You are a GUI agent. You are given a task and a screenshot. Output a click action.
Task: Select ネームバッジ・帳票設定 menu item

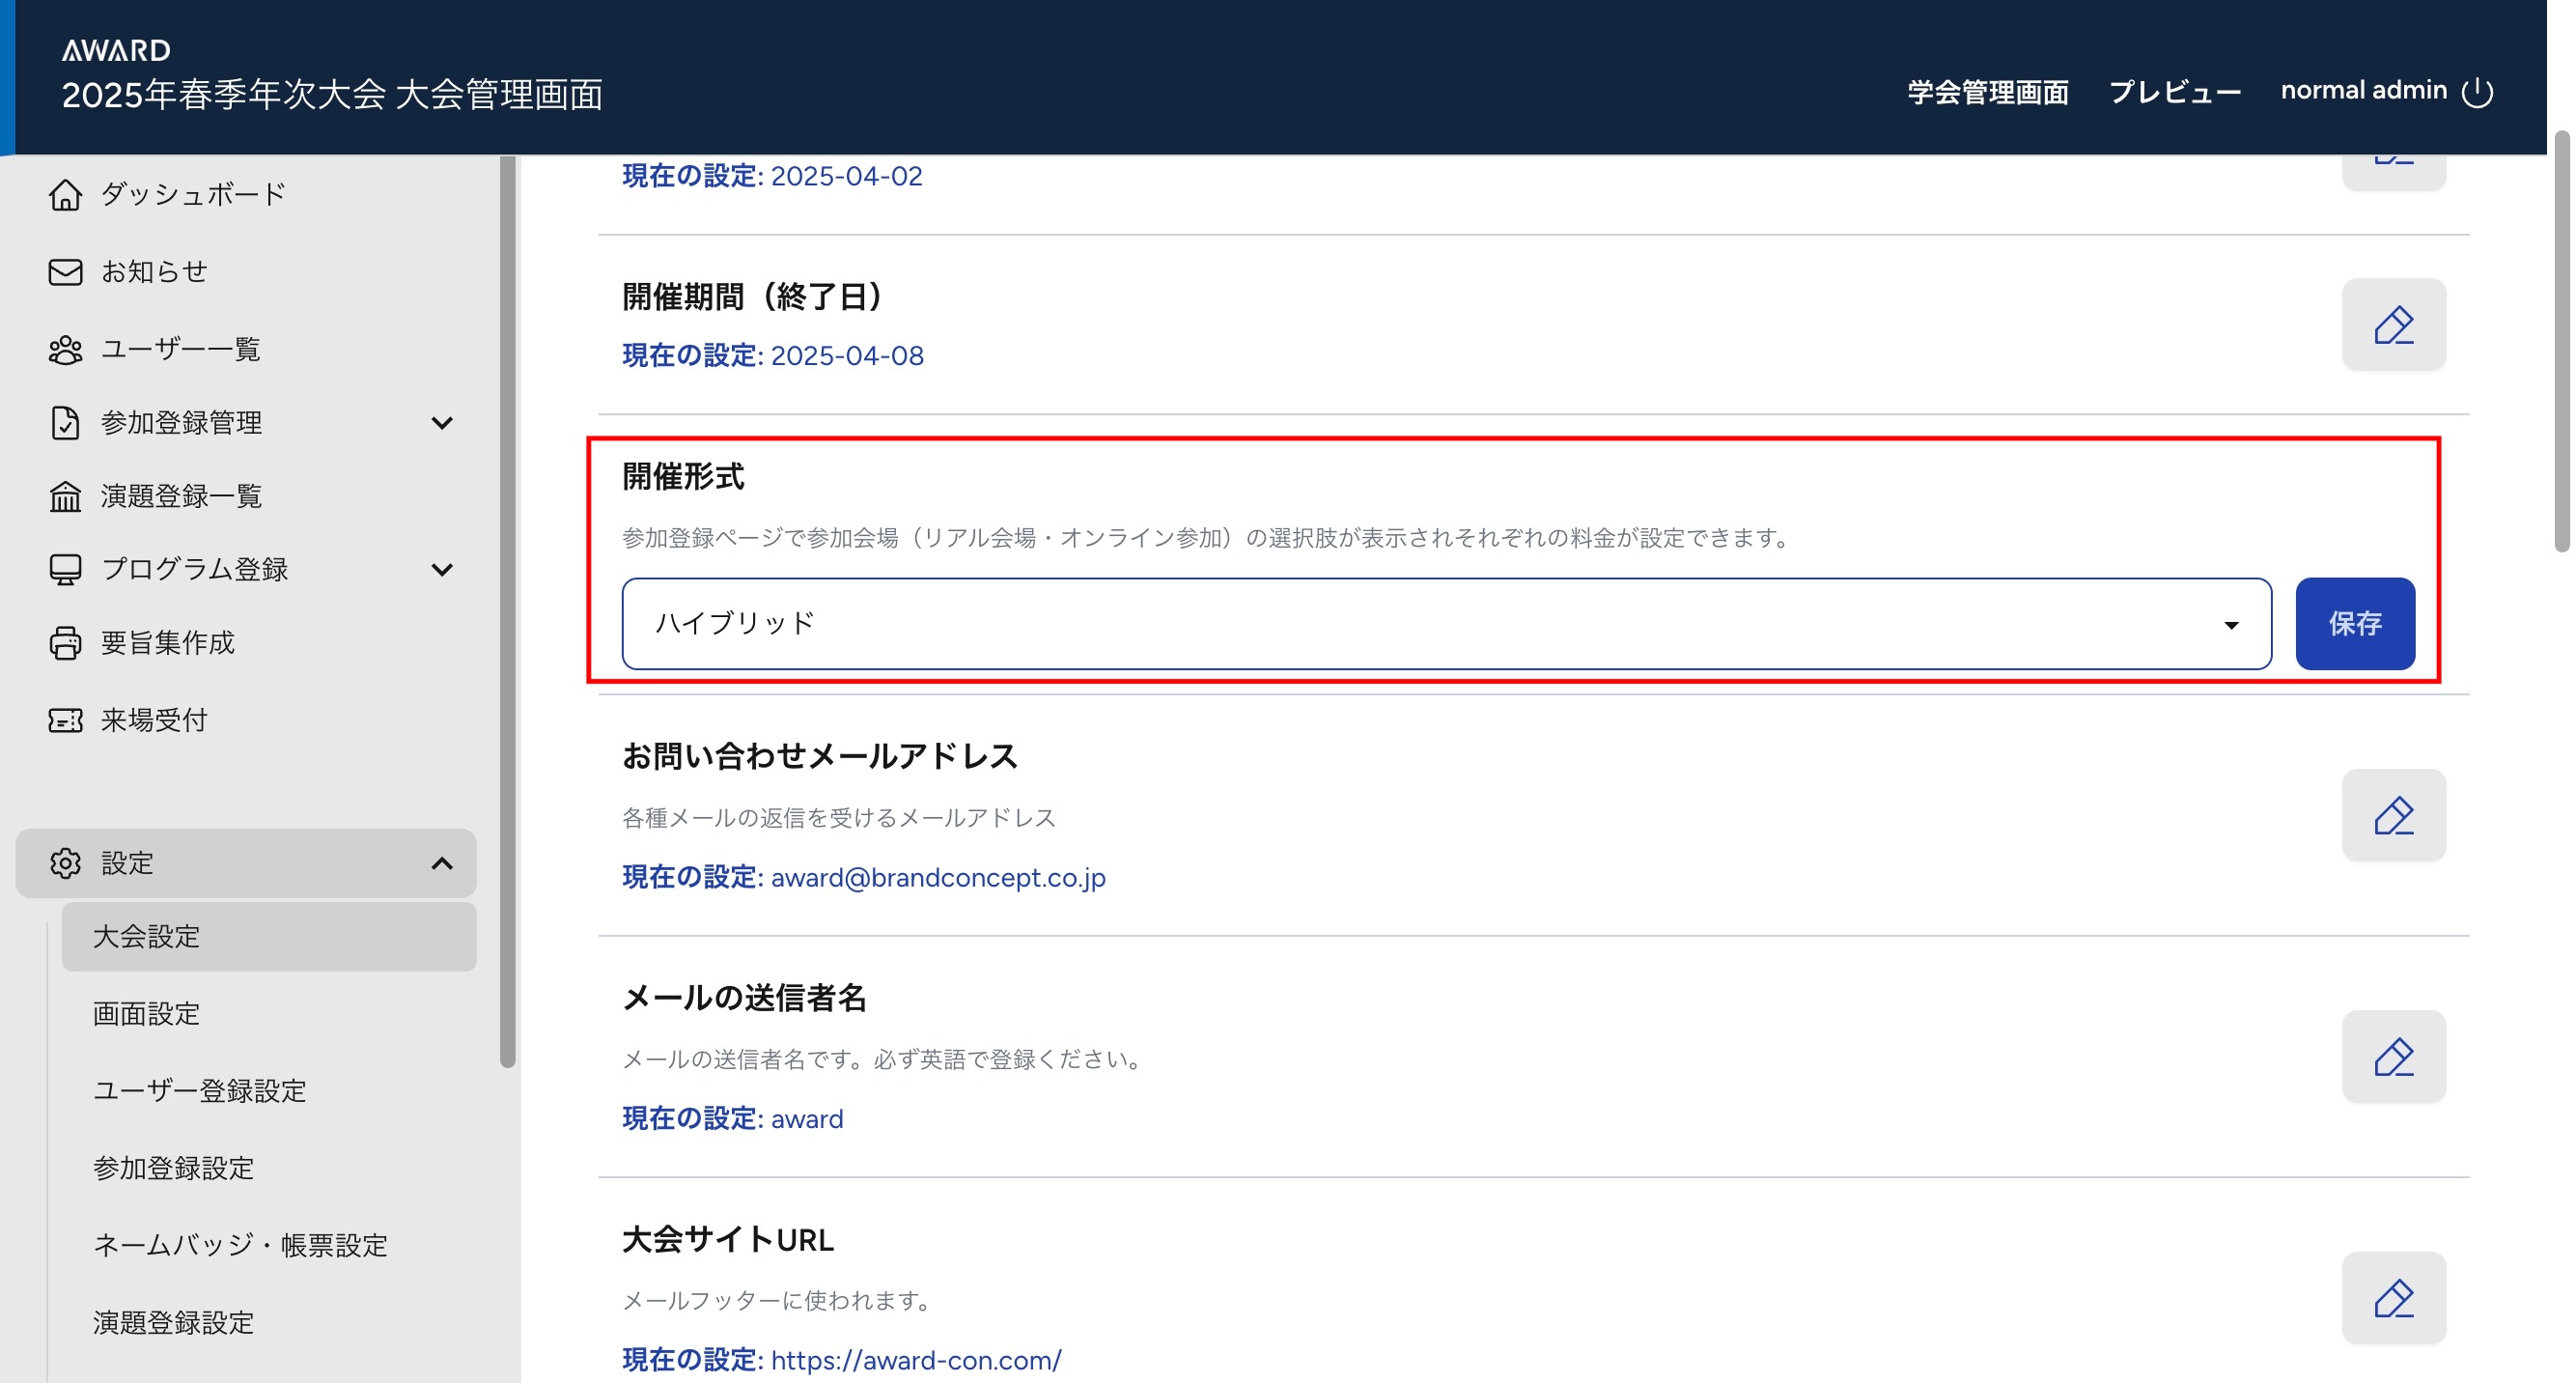coord(240,1245)
